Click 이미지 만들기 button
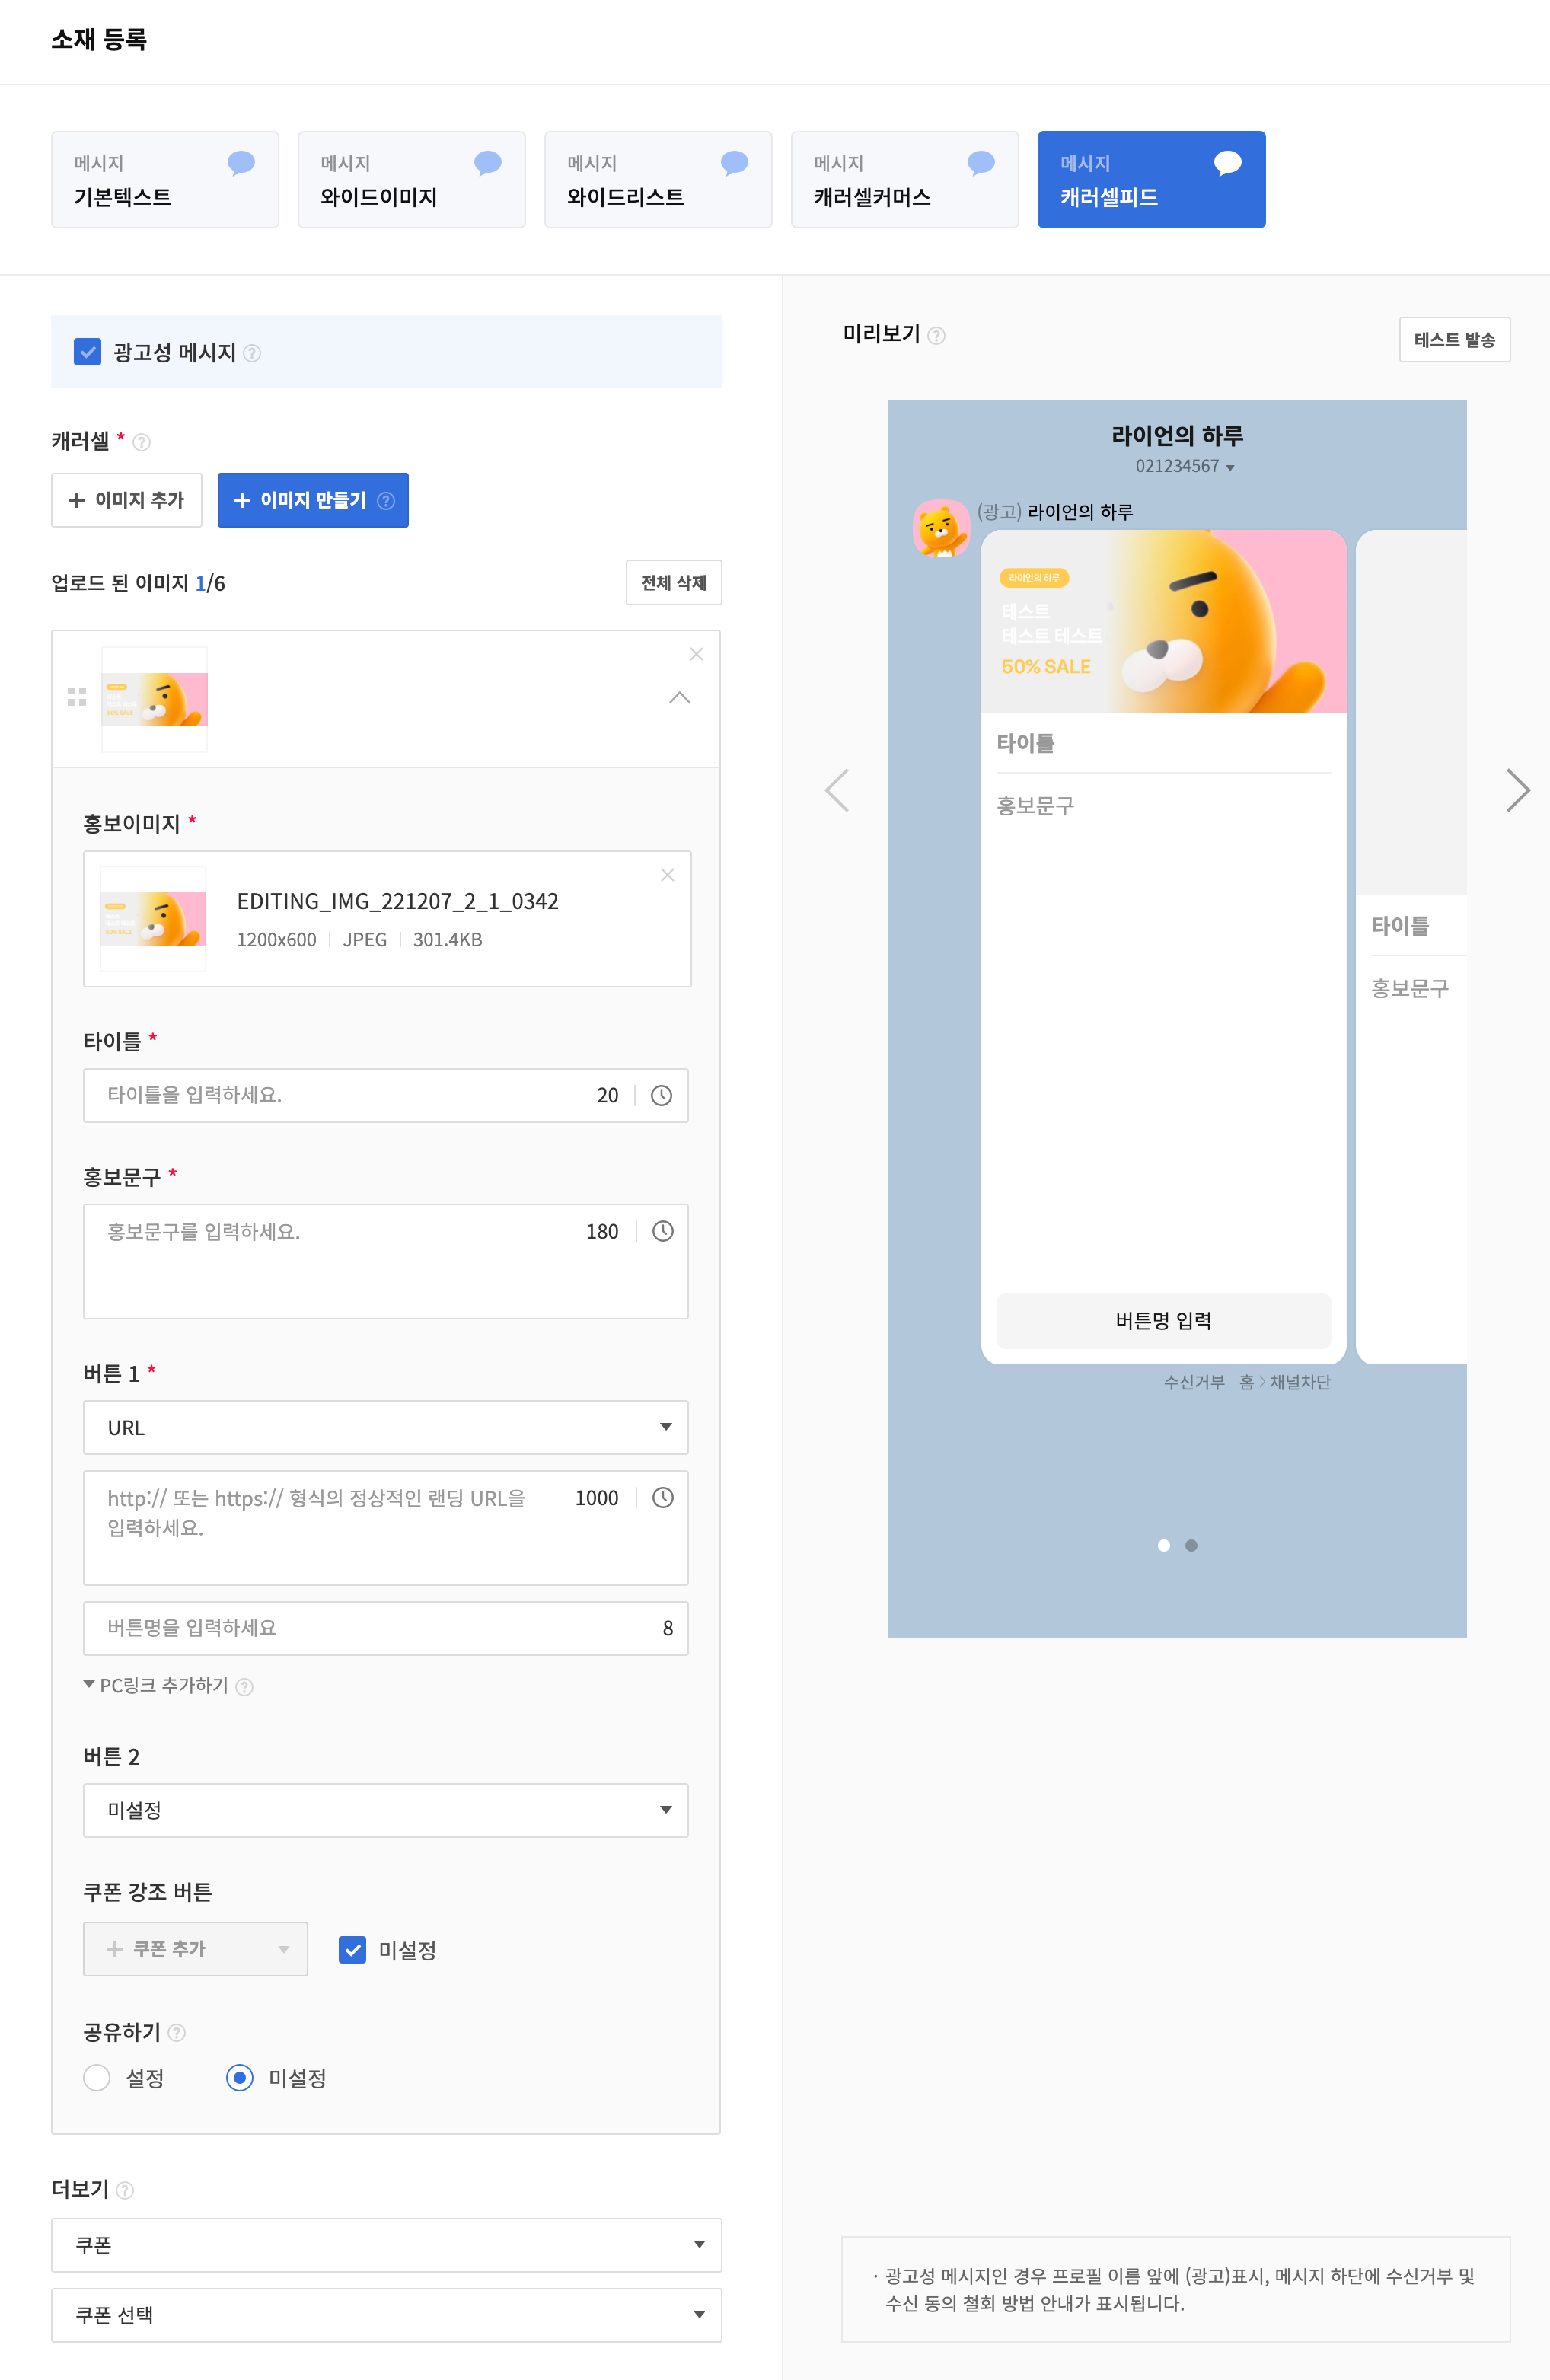Viewport: 1550px width, 2380px height. [313, 500]
